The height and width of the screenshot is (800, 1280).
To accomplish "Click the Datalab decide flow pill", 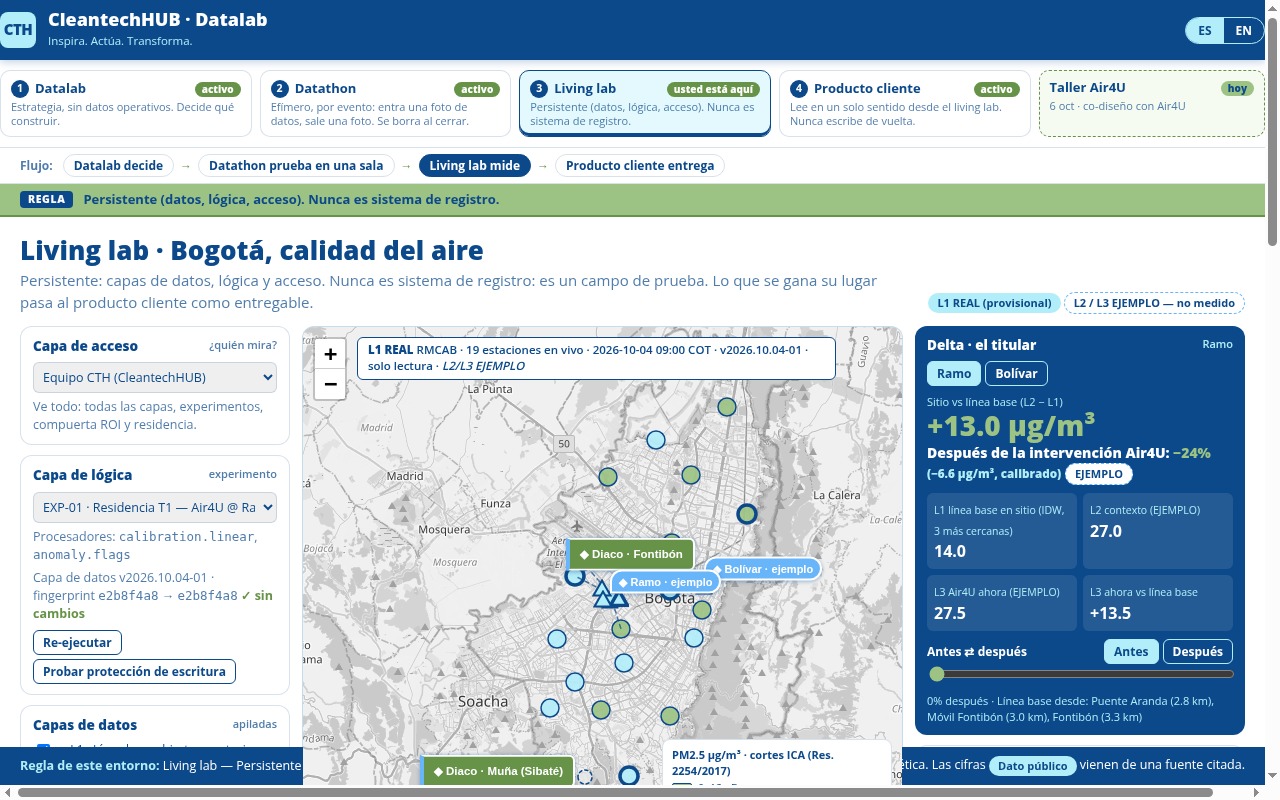I will pos(118,166).
